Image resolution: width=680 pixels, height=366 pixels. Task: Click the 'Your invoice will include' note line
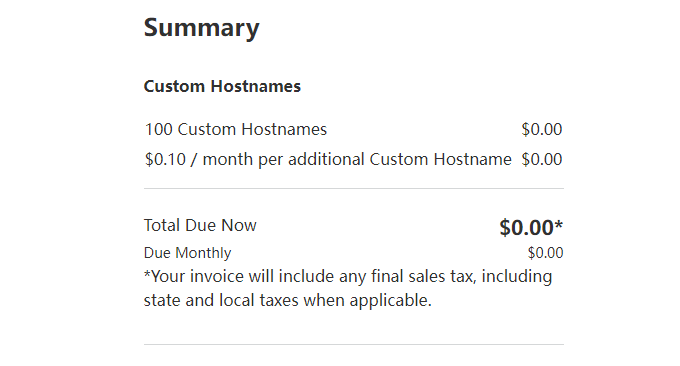348,277
